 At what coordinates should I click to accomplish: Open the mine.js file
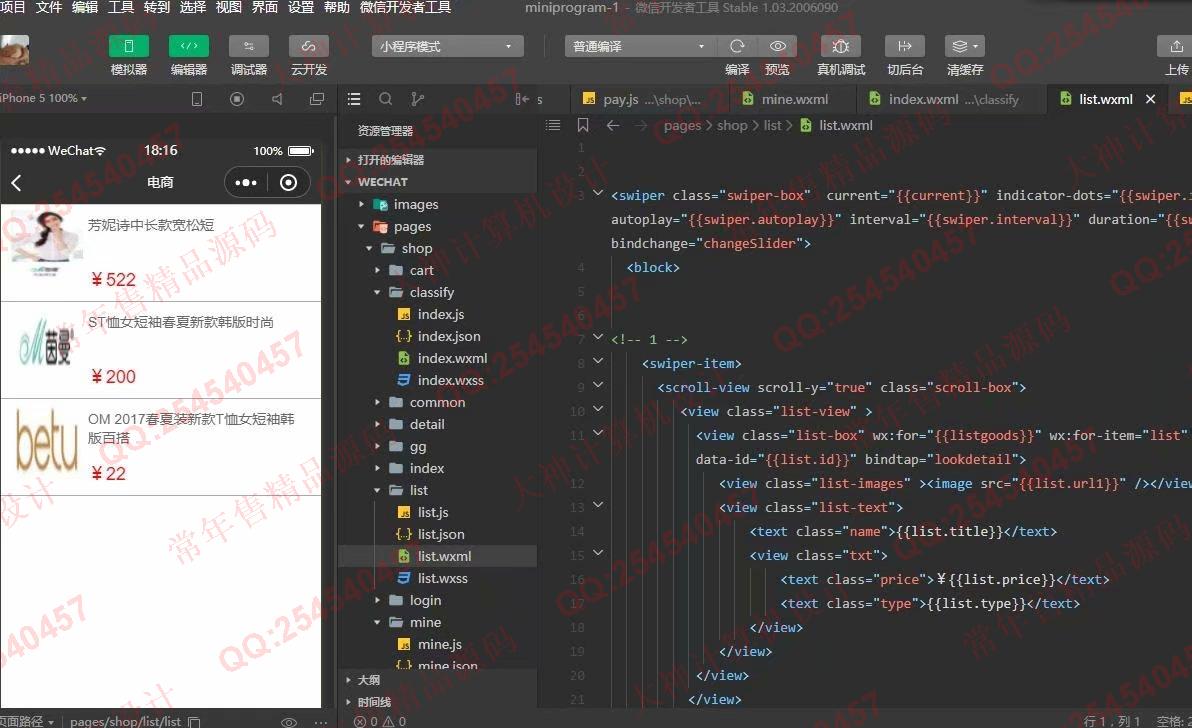click(x=438, y=644)
